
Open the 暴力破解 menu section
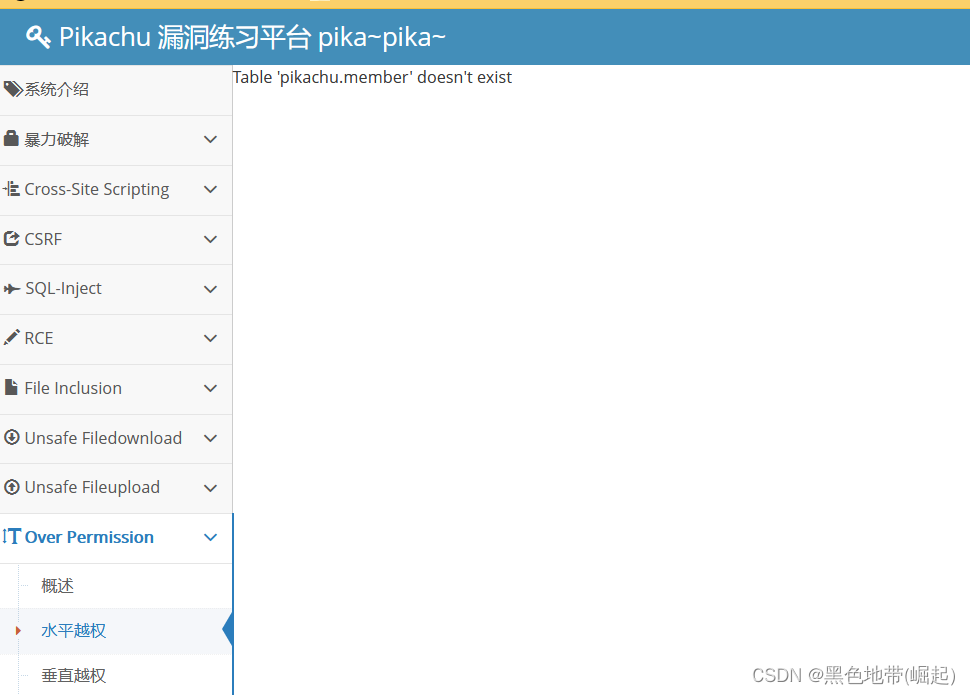point(116,140)
